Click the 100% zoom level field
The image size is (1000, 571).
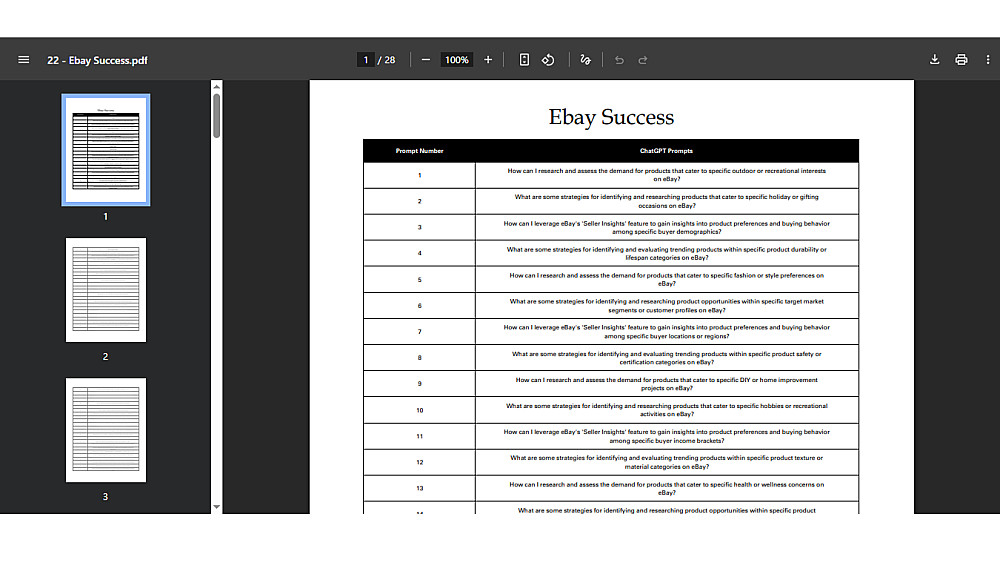pos(457,60)
